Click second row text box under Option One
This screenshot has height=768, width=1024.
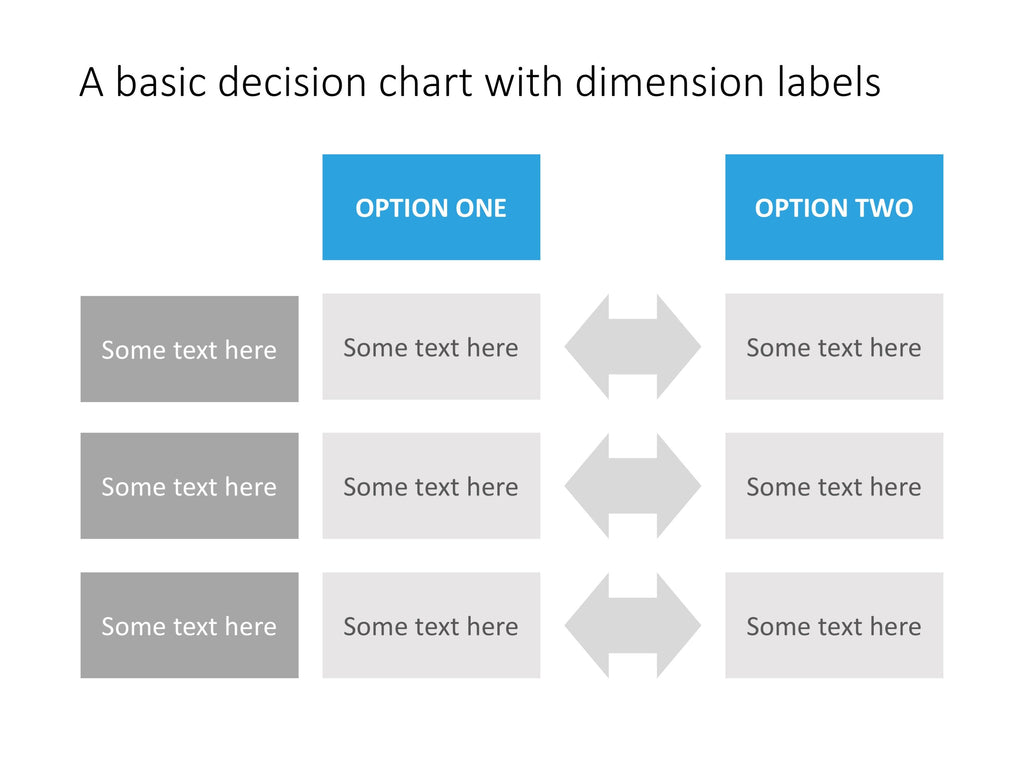pyautogui.click(x=431, y=486)
